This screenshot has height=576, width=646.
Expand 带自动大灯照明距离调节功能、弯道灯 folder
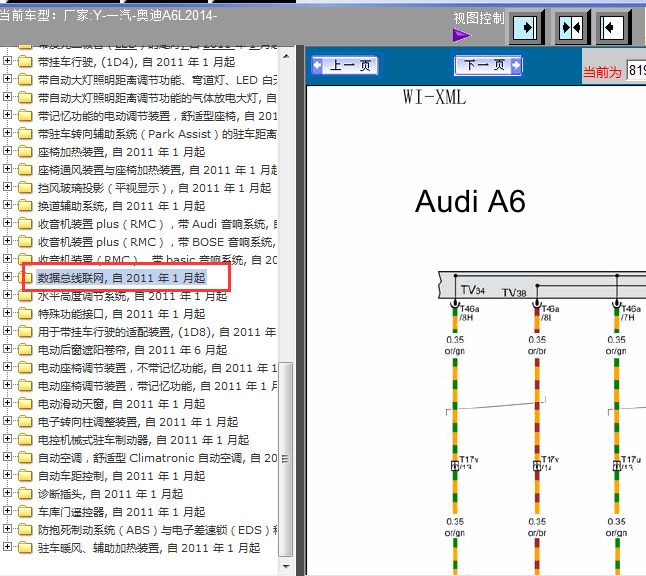[x=7, y=79]
